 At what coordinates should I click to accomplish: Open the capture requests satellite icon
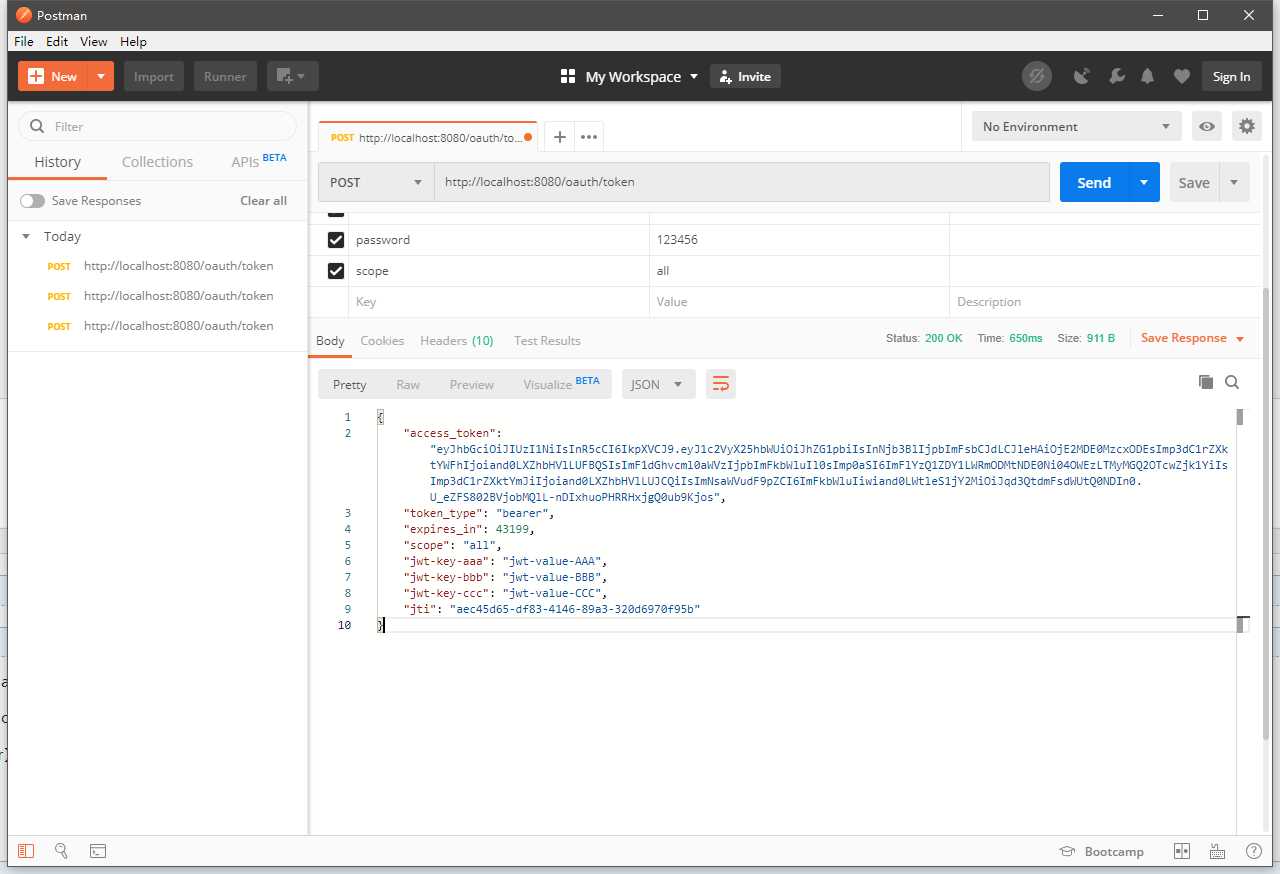1081,76
